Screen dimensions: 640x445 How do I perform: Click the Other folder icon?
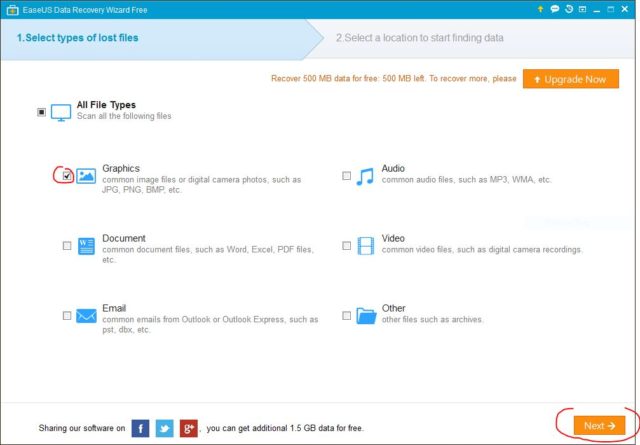click(365, 316)
